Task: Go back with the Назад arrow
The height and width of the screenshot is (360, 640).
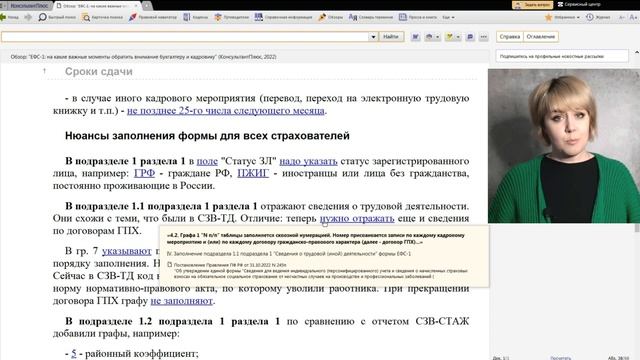Action: coord(9,17)
